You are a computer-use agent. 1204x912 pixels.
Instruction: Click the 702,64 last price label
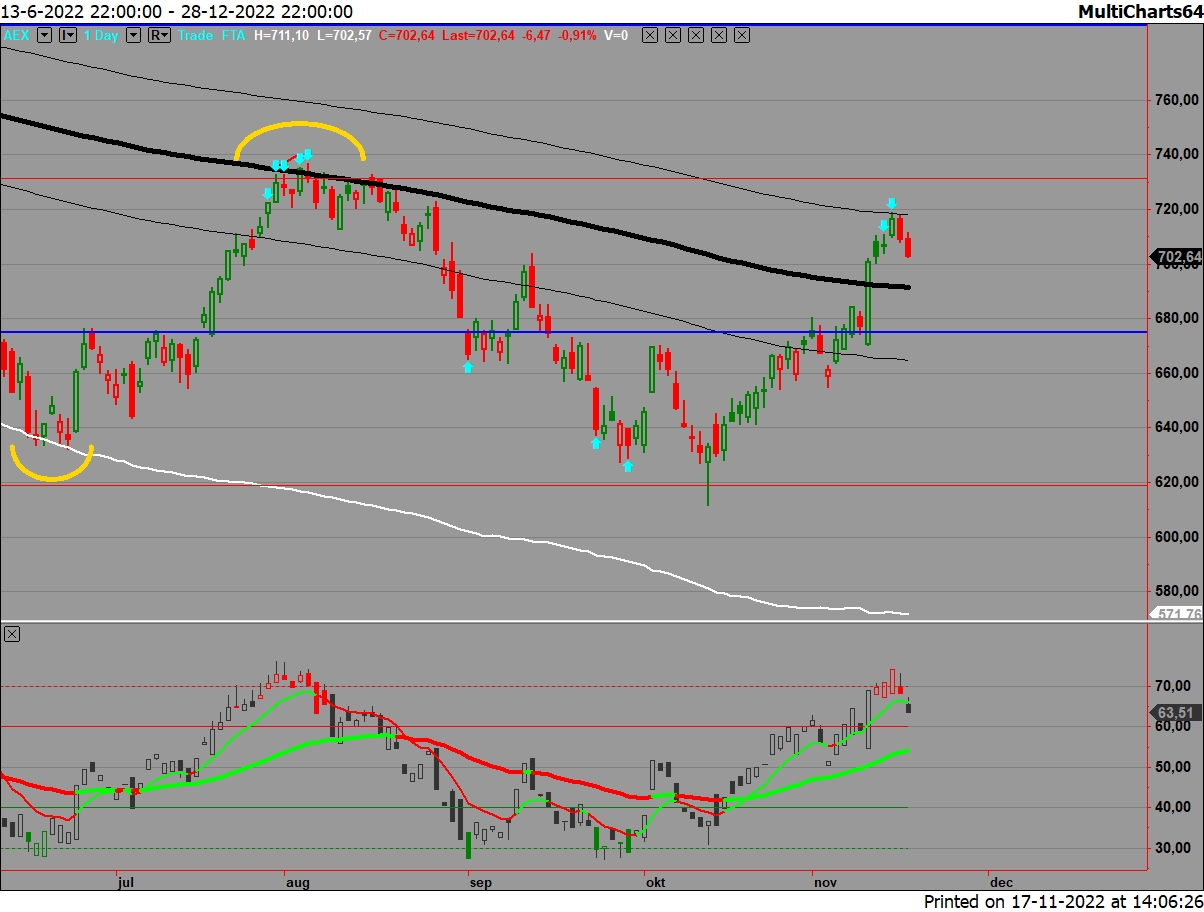[1177, 257]
